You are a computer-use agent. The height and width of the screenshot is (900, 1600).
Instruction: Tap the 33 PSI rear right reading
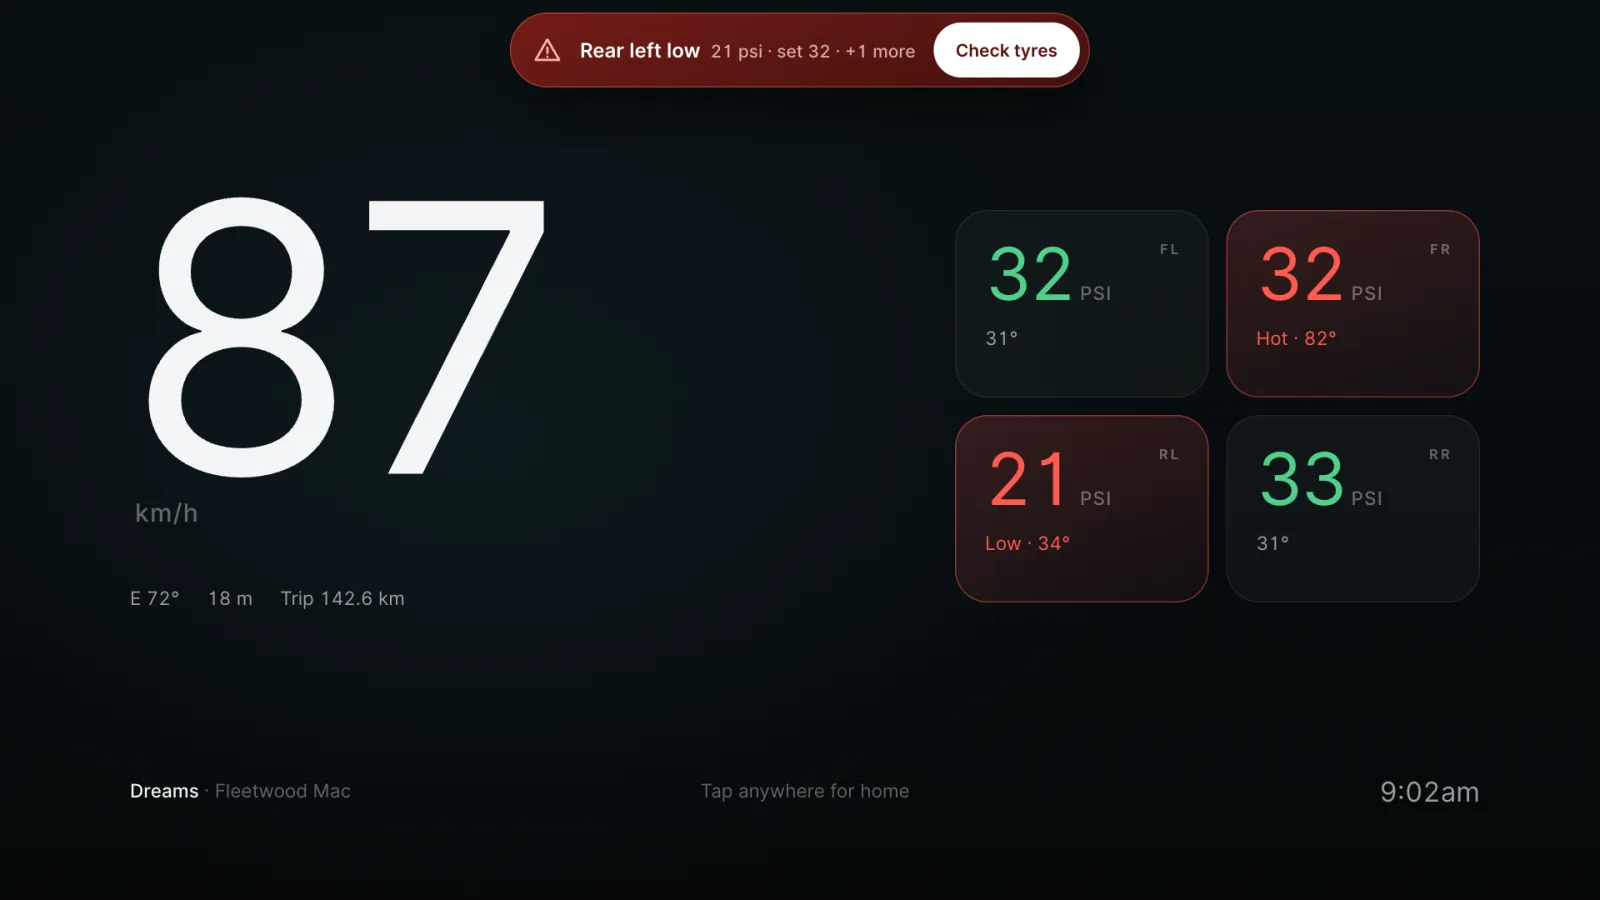(1321, 480)
